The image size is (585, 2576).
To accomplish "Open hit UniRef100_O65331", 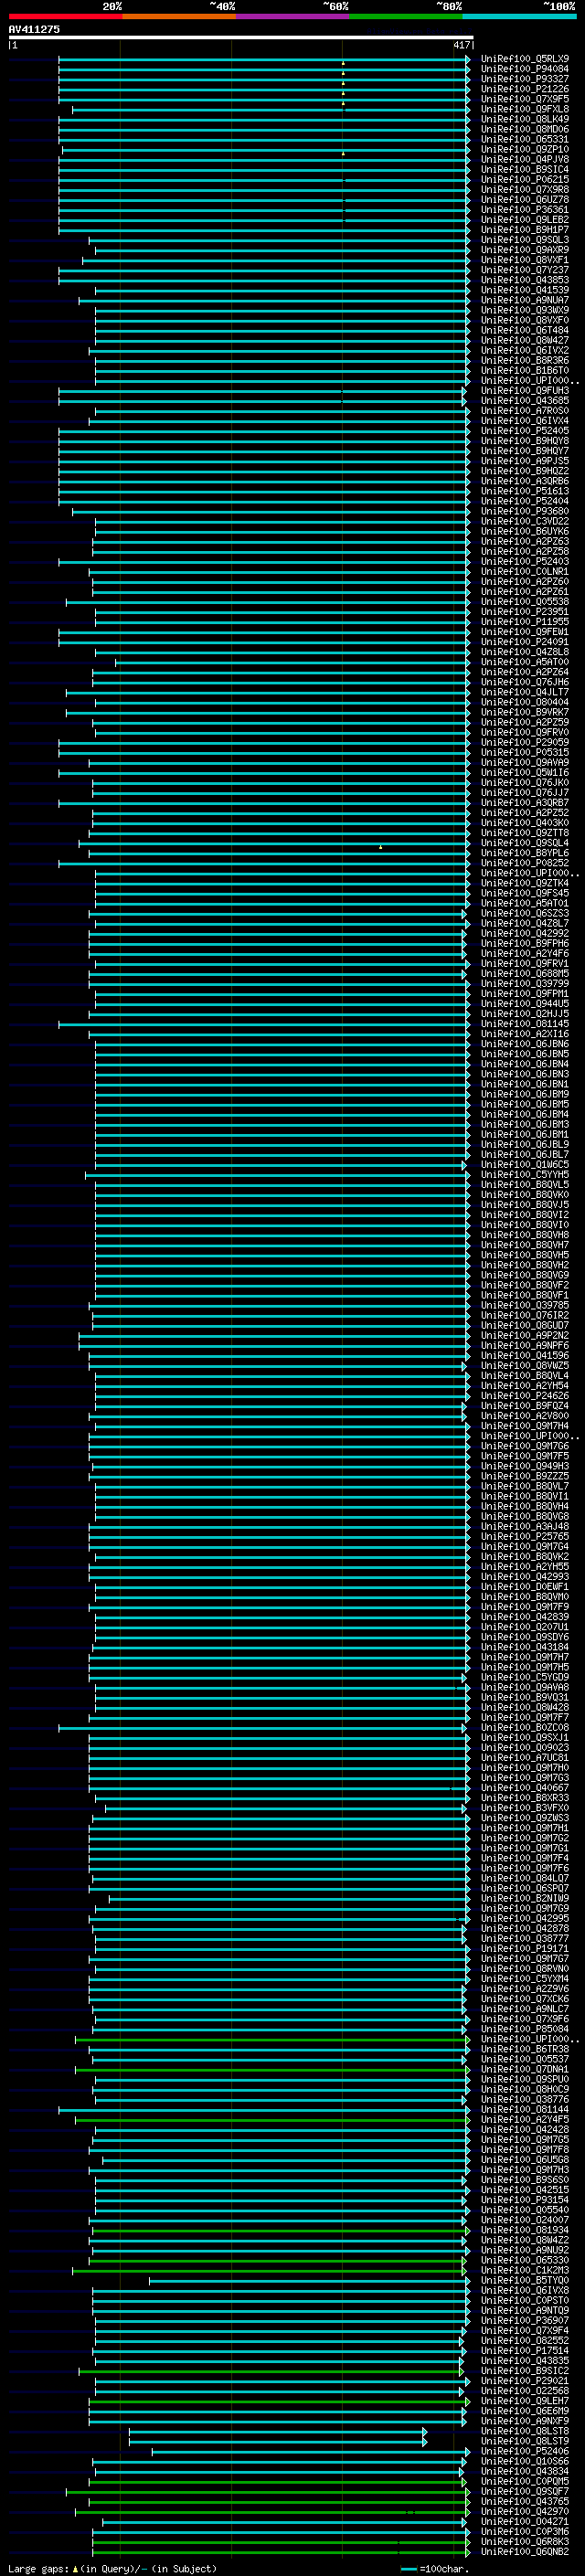I will click(525, 139).
